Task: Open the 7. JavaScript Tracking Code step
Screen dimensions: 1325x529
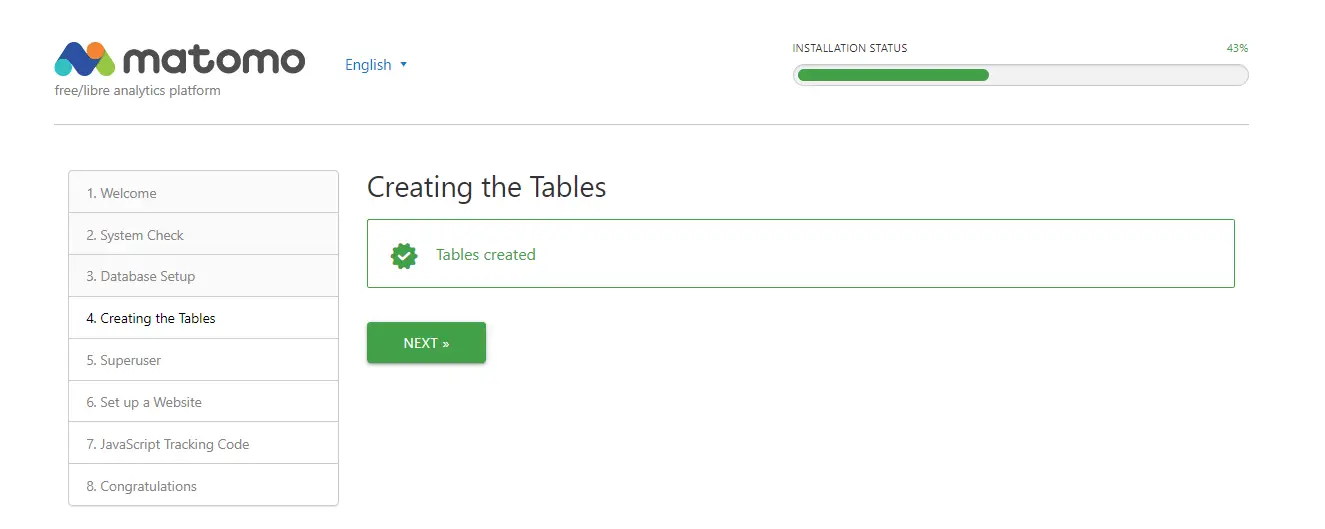Action: (204, 444)
